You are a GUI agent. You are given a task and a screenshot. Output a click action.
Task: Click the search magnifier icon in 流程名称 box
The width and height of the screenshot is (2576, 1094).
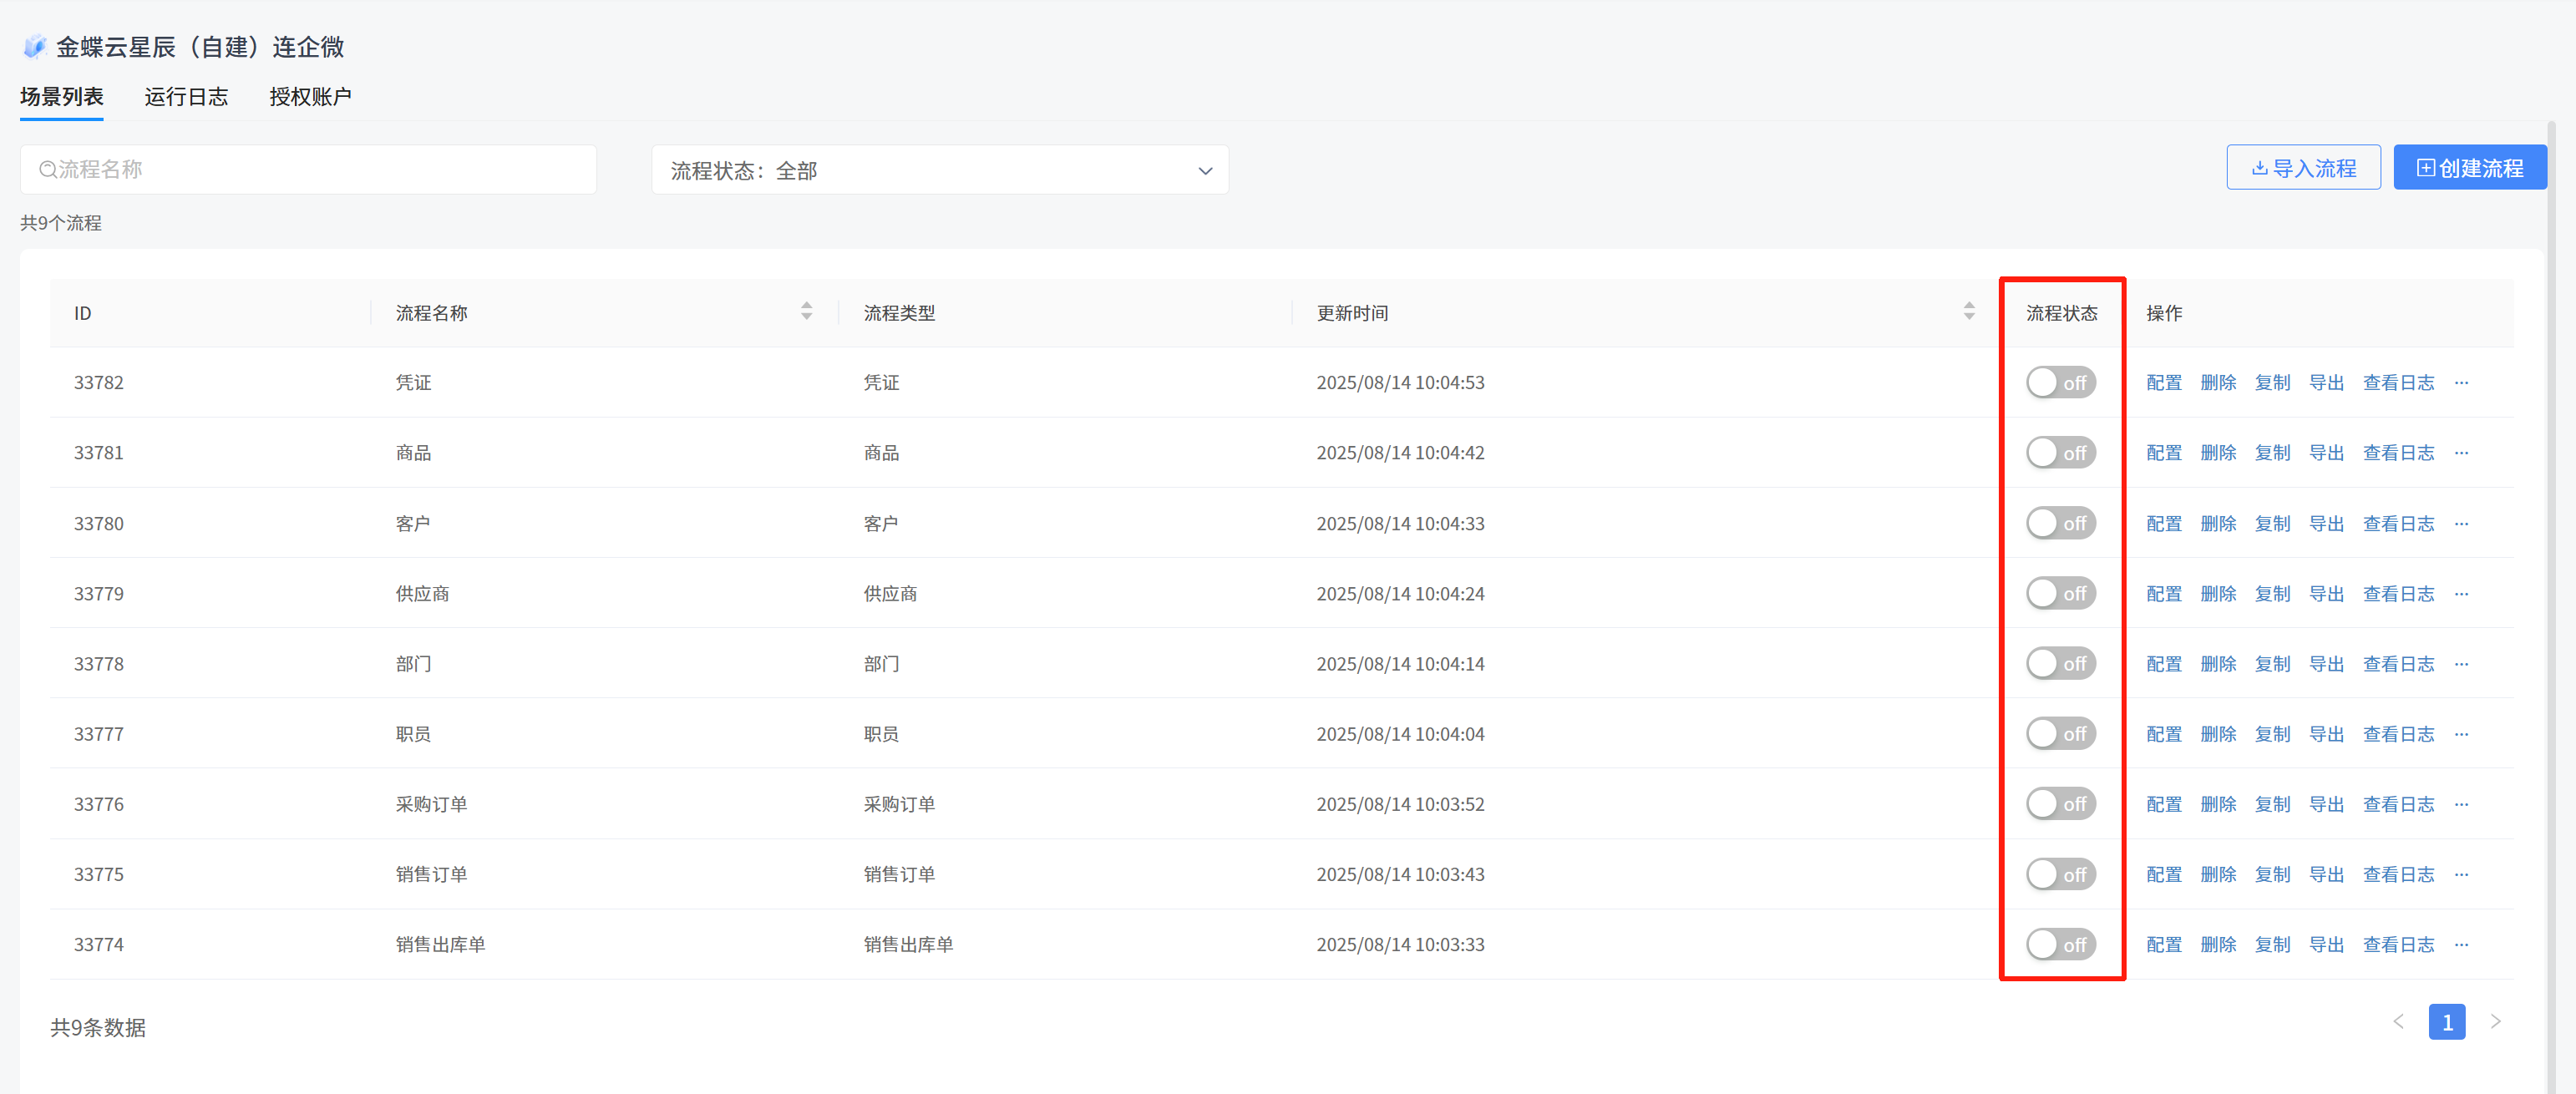47,169
